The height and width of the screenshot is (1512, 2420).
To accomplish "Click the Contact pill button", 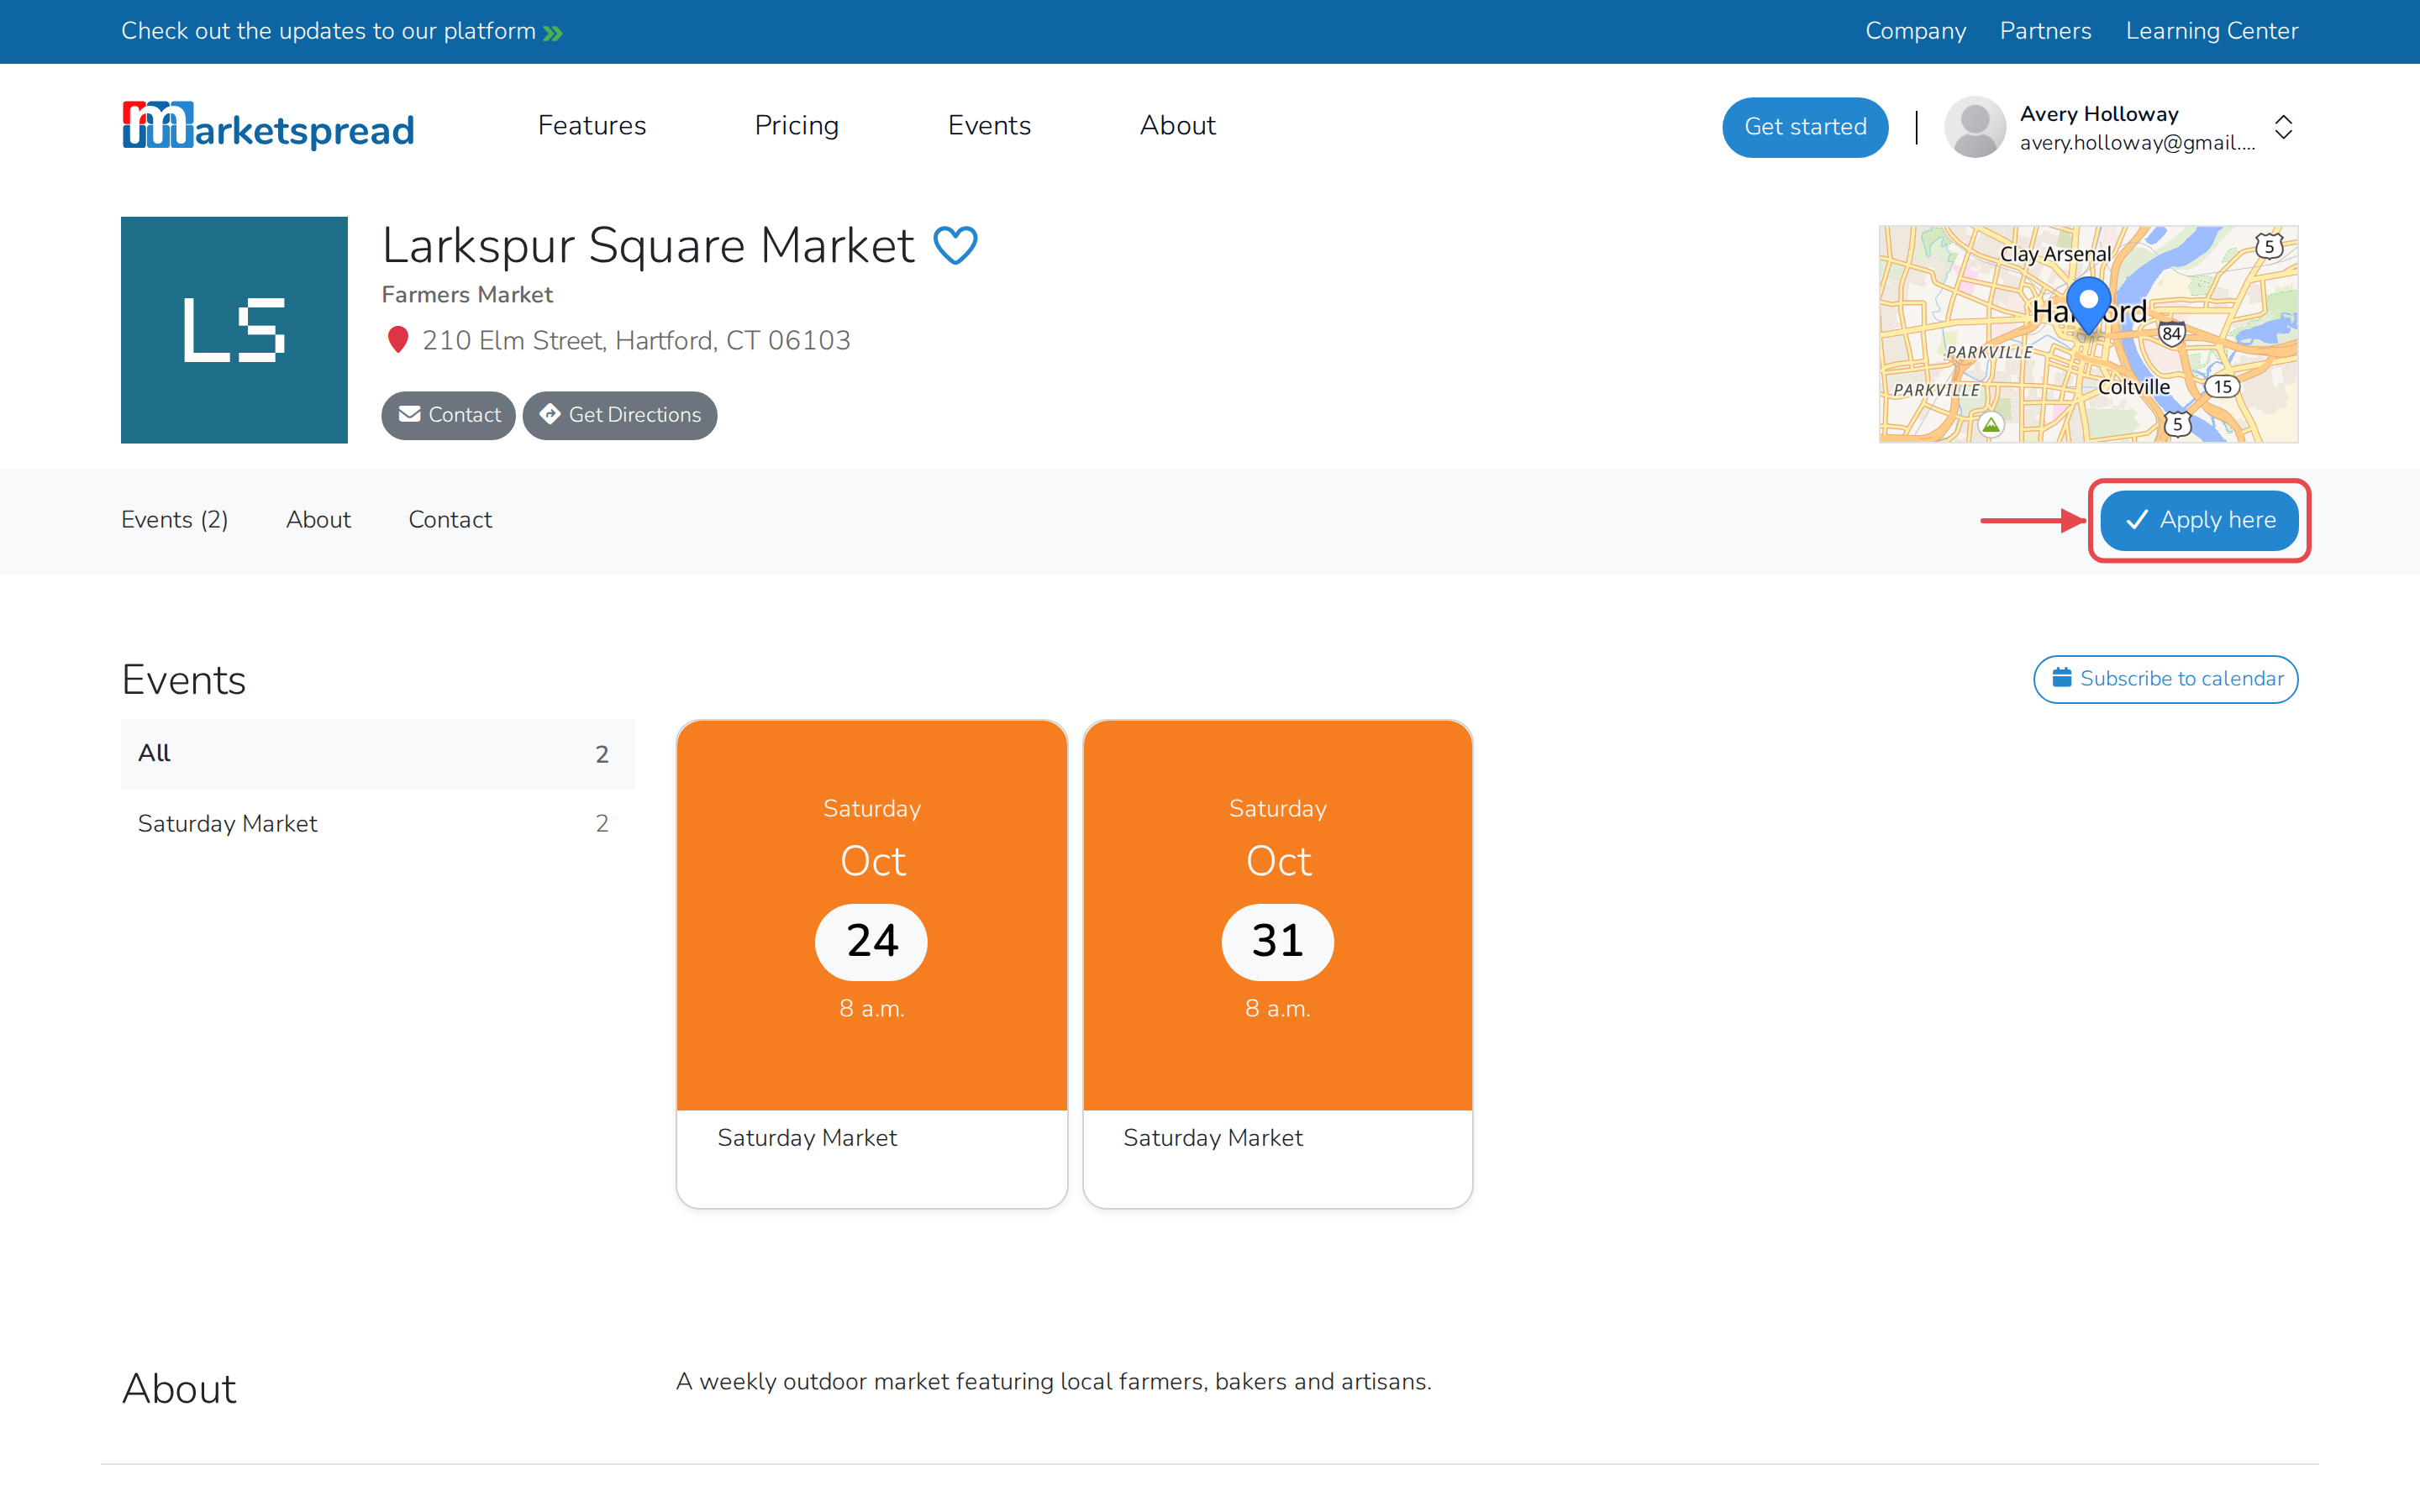I will pos(448,415).
